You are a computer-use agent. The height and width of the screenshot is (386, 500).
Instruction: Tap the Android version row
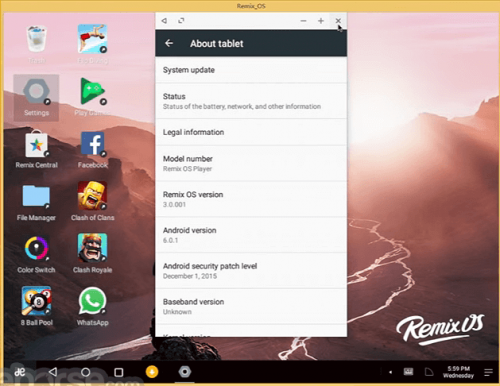click(251, 235)
